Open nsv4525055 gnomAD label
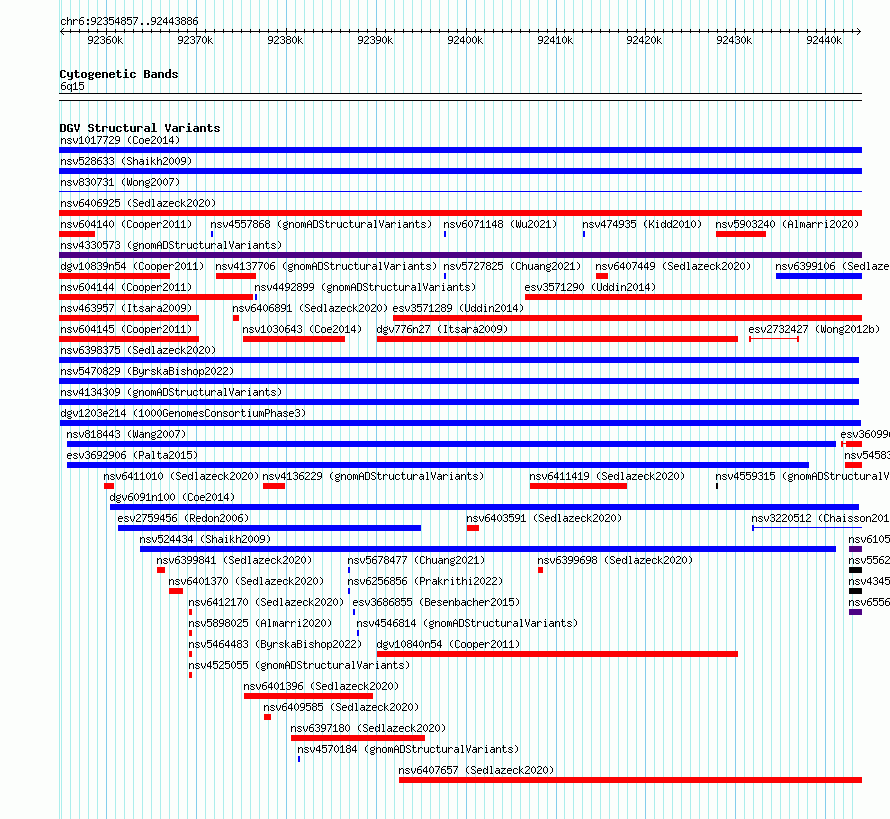This screenshot has height=819, width=890. [x=299, y=665]
